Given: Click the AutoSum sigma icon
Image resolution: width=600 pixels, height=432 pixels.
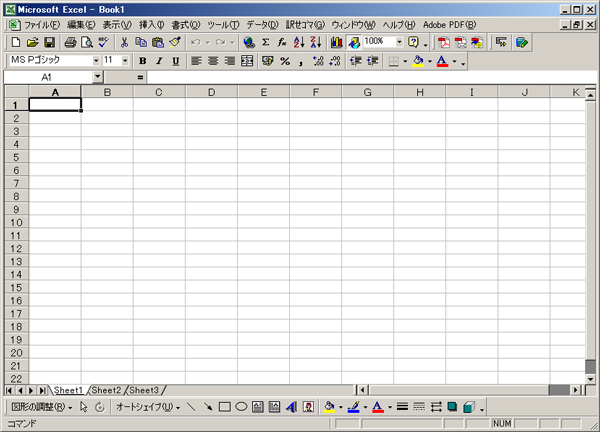Looking at the screenshot, I should click(x=266, y=42).
